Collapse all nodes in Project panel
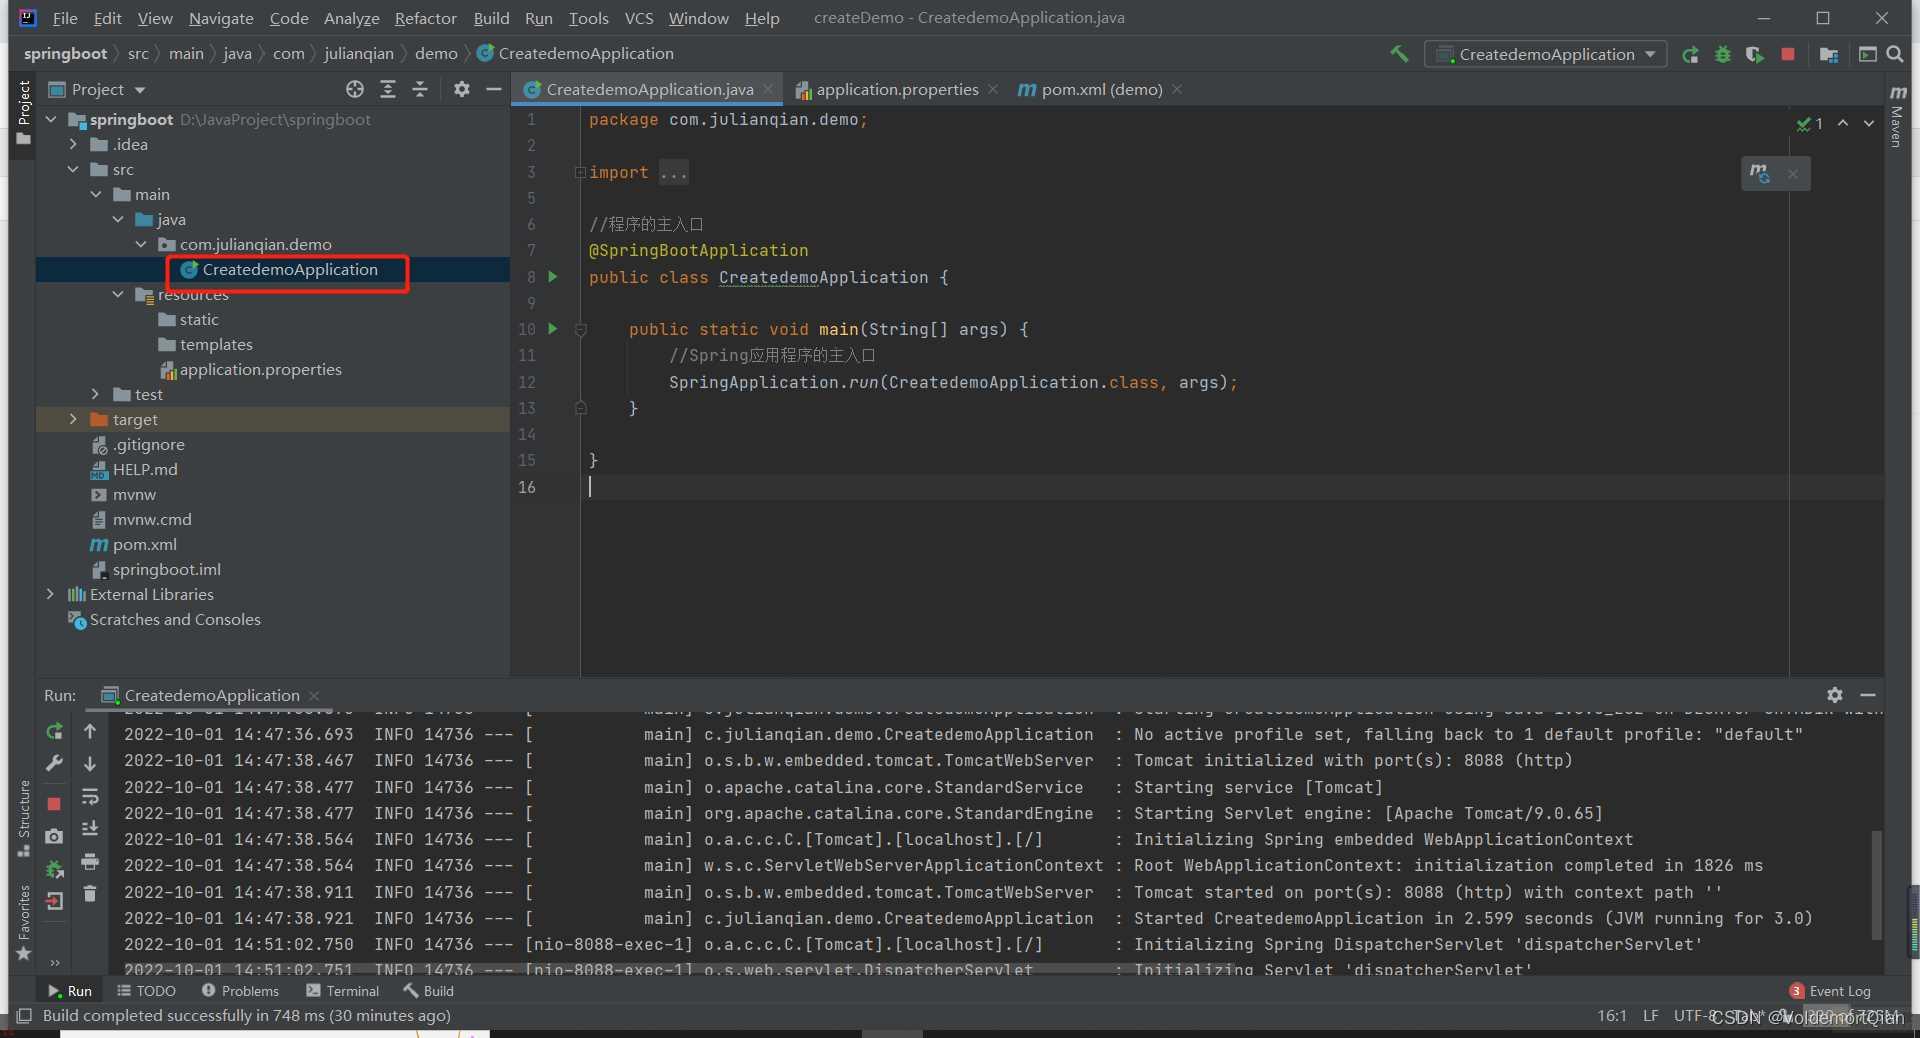The image size is (1920, 1038). 420,90
